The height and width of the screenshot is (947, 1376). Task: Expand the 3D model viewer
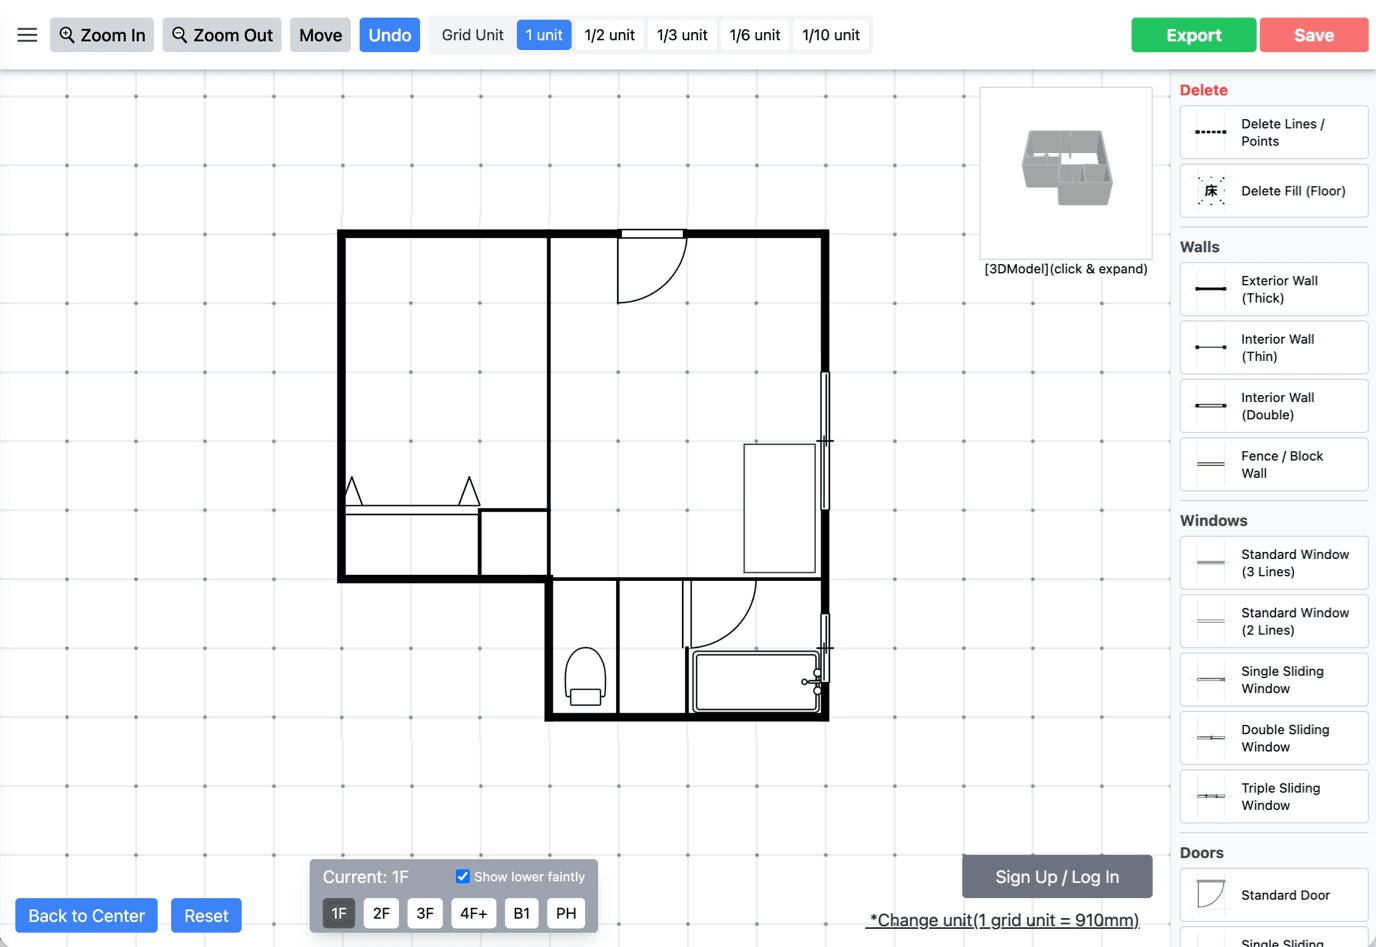pos(1065,173)
